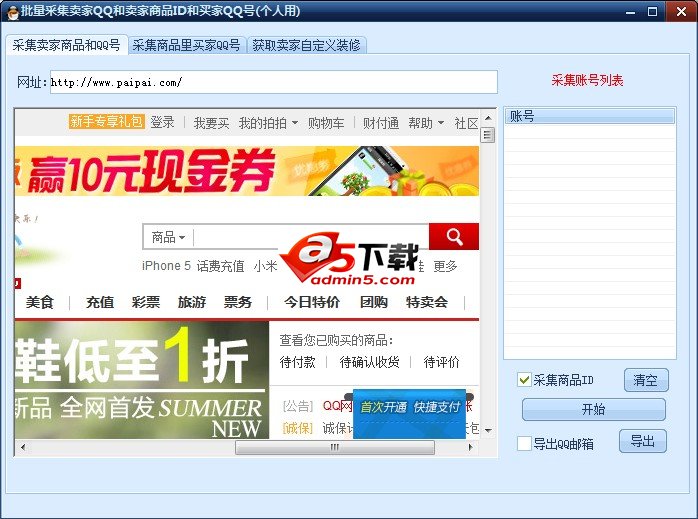Click the 充值 category link
This screenshot has width=698, height=519.
[x=100, y=302]
